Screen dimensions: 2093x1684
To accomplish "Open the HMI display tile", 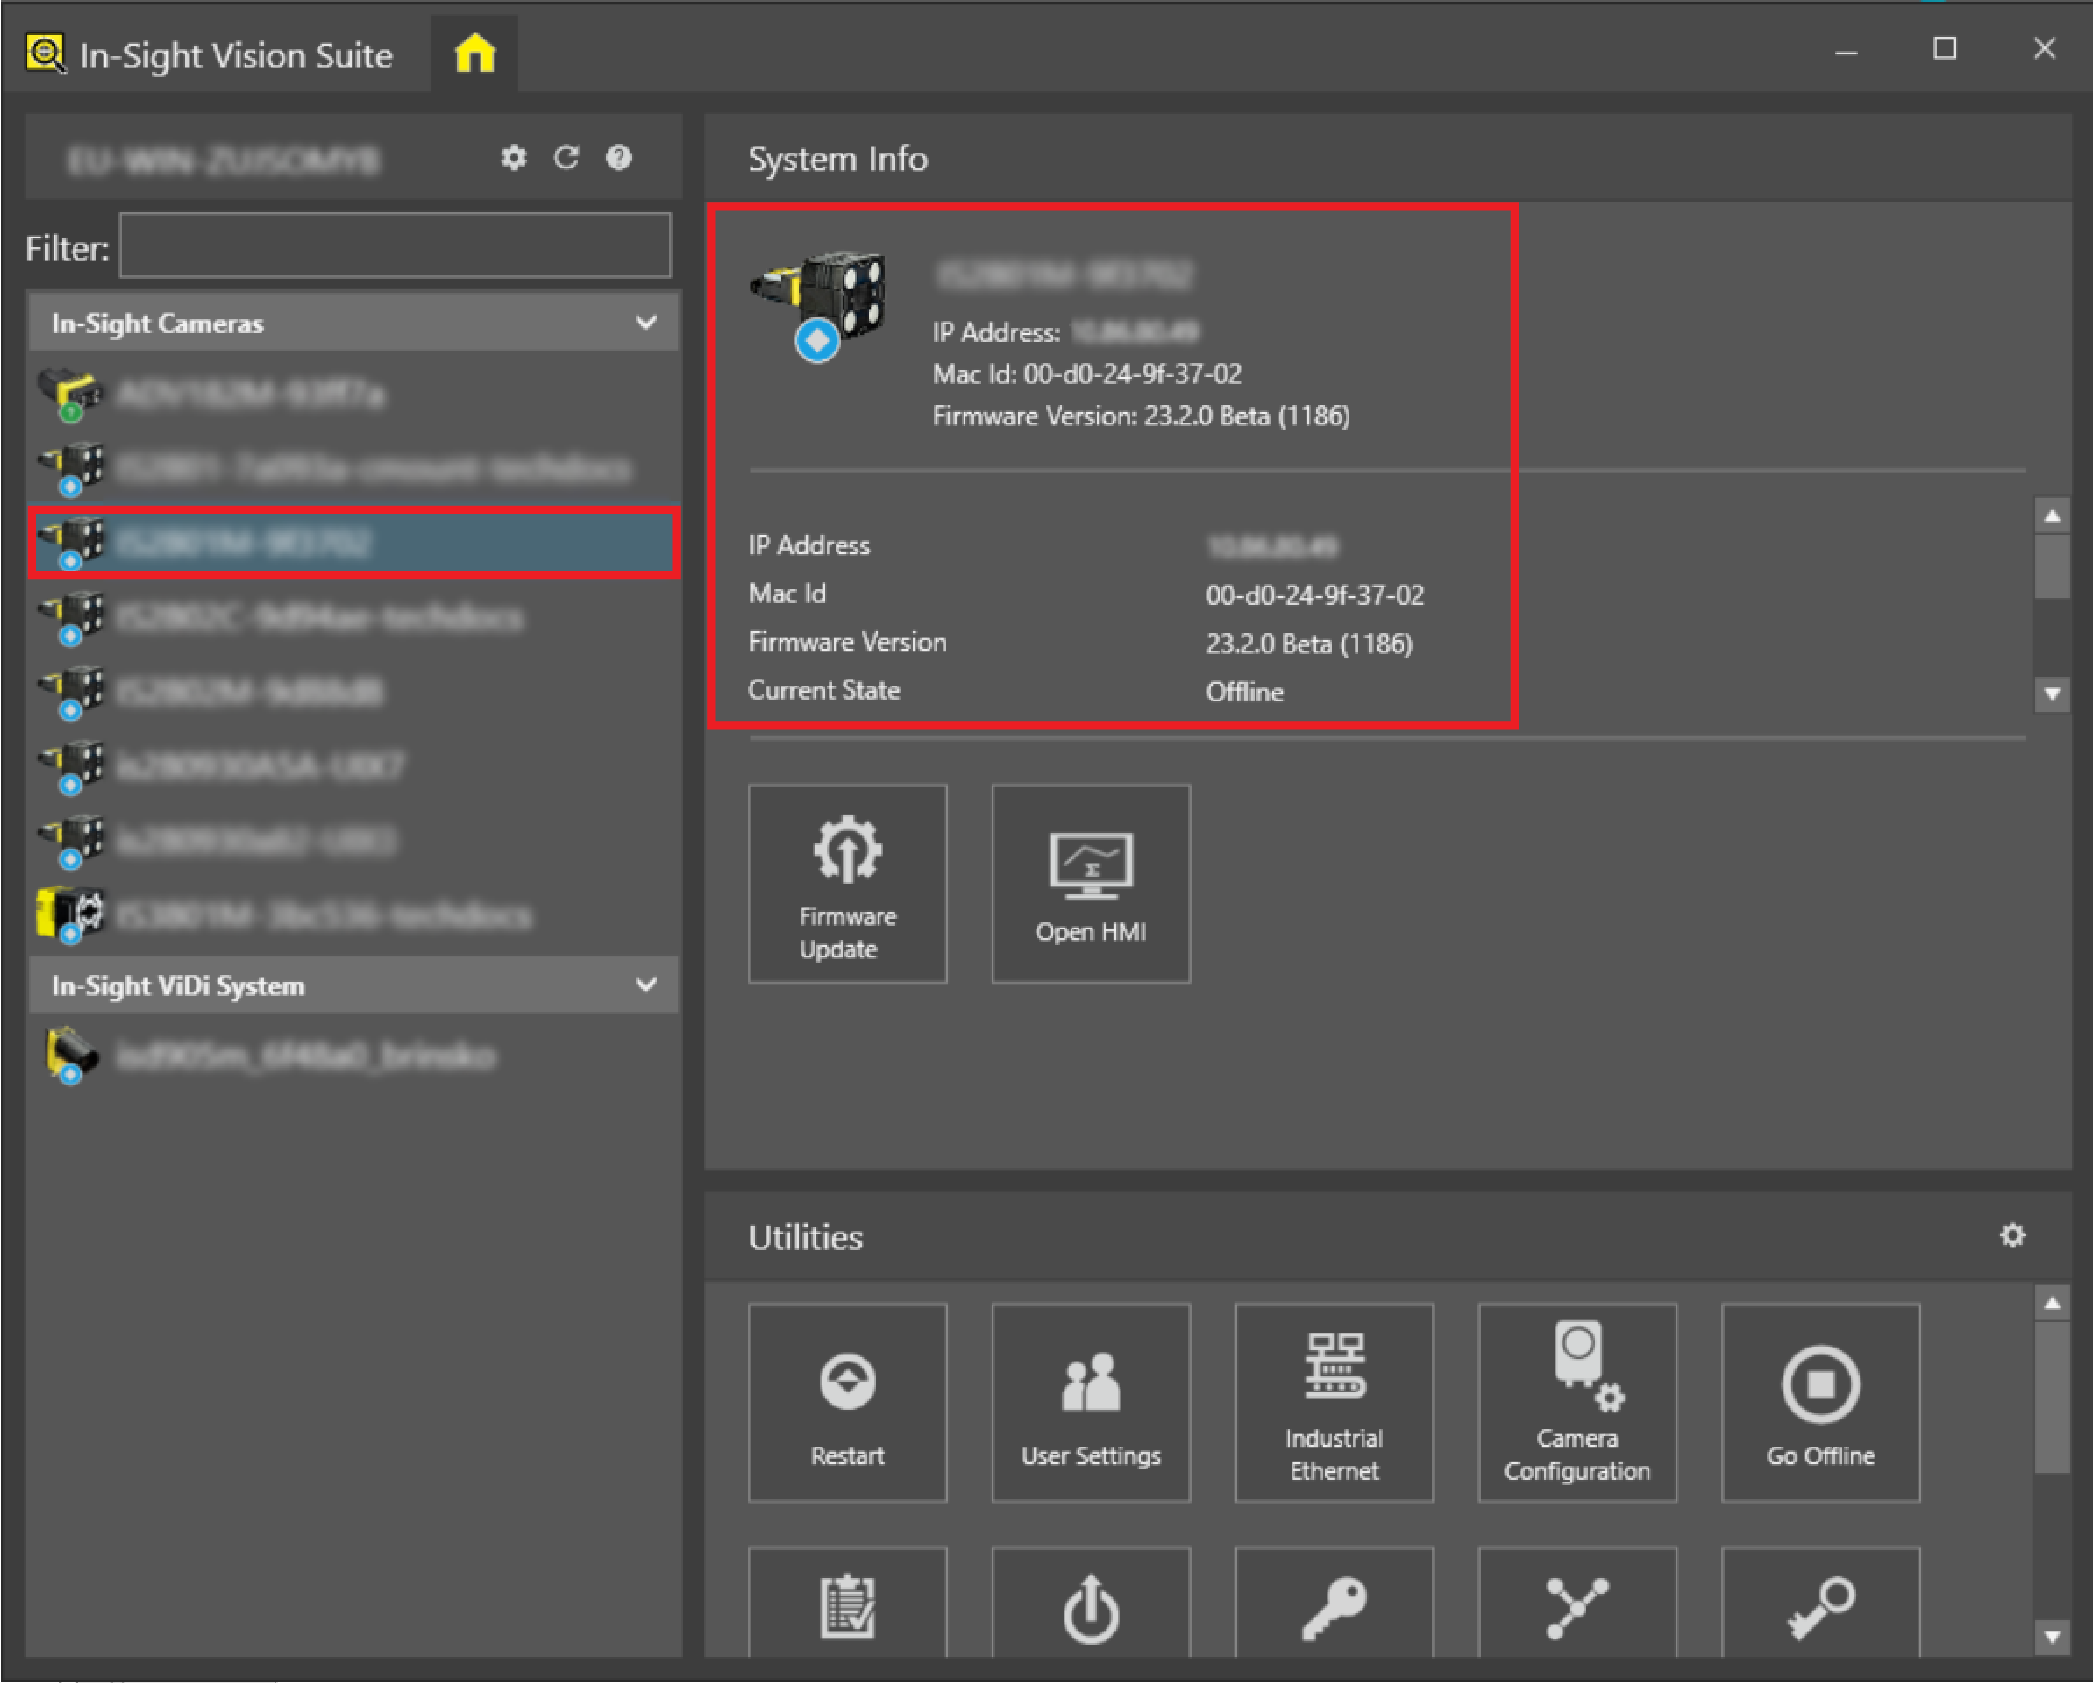I will pos(1090,884).
